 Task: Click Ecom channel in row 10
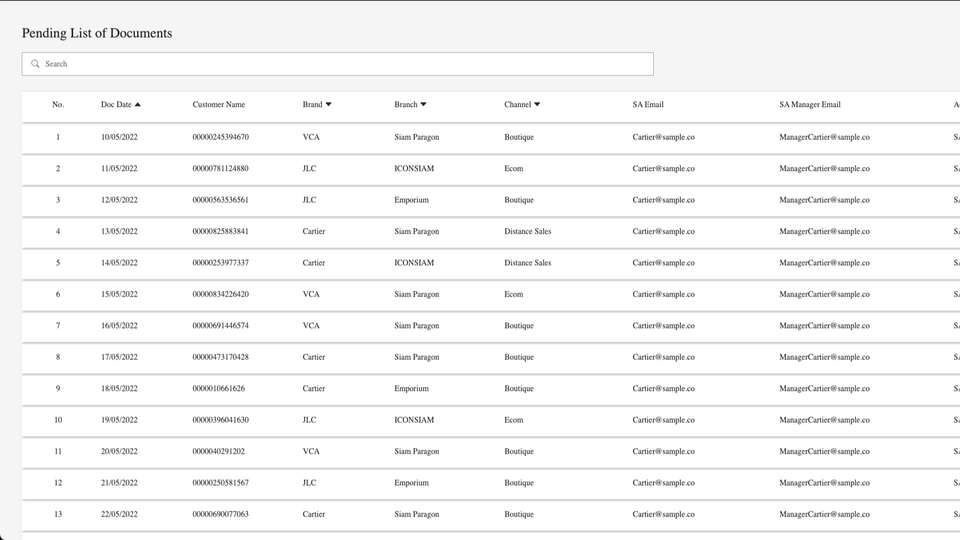[514, 420]
